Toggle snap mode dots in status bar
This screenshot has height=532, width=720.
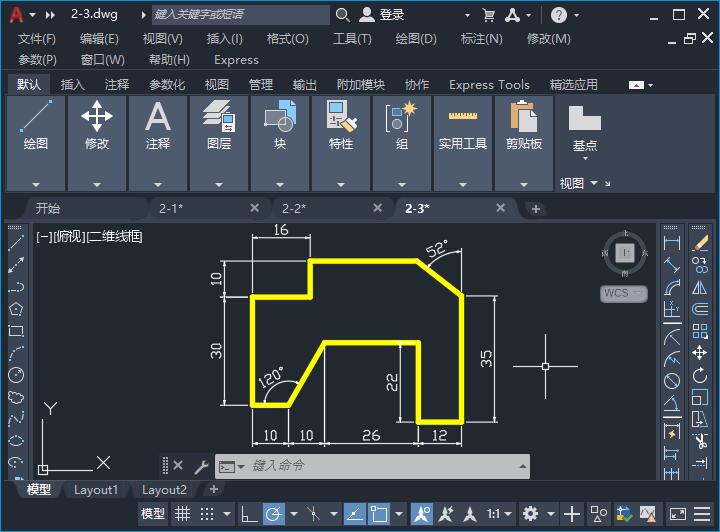pyautogui.click(x=207, y=514)
